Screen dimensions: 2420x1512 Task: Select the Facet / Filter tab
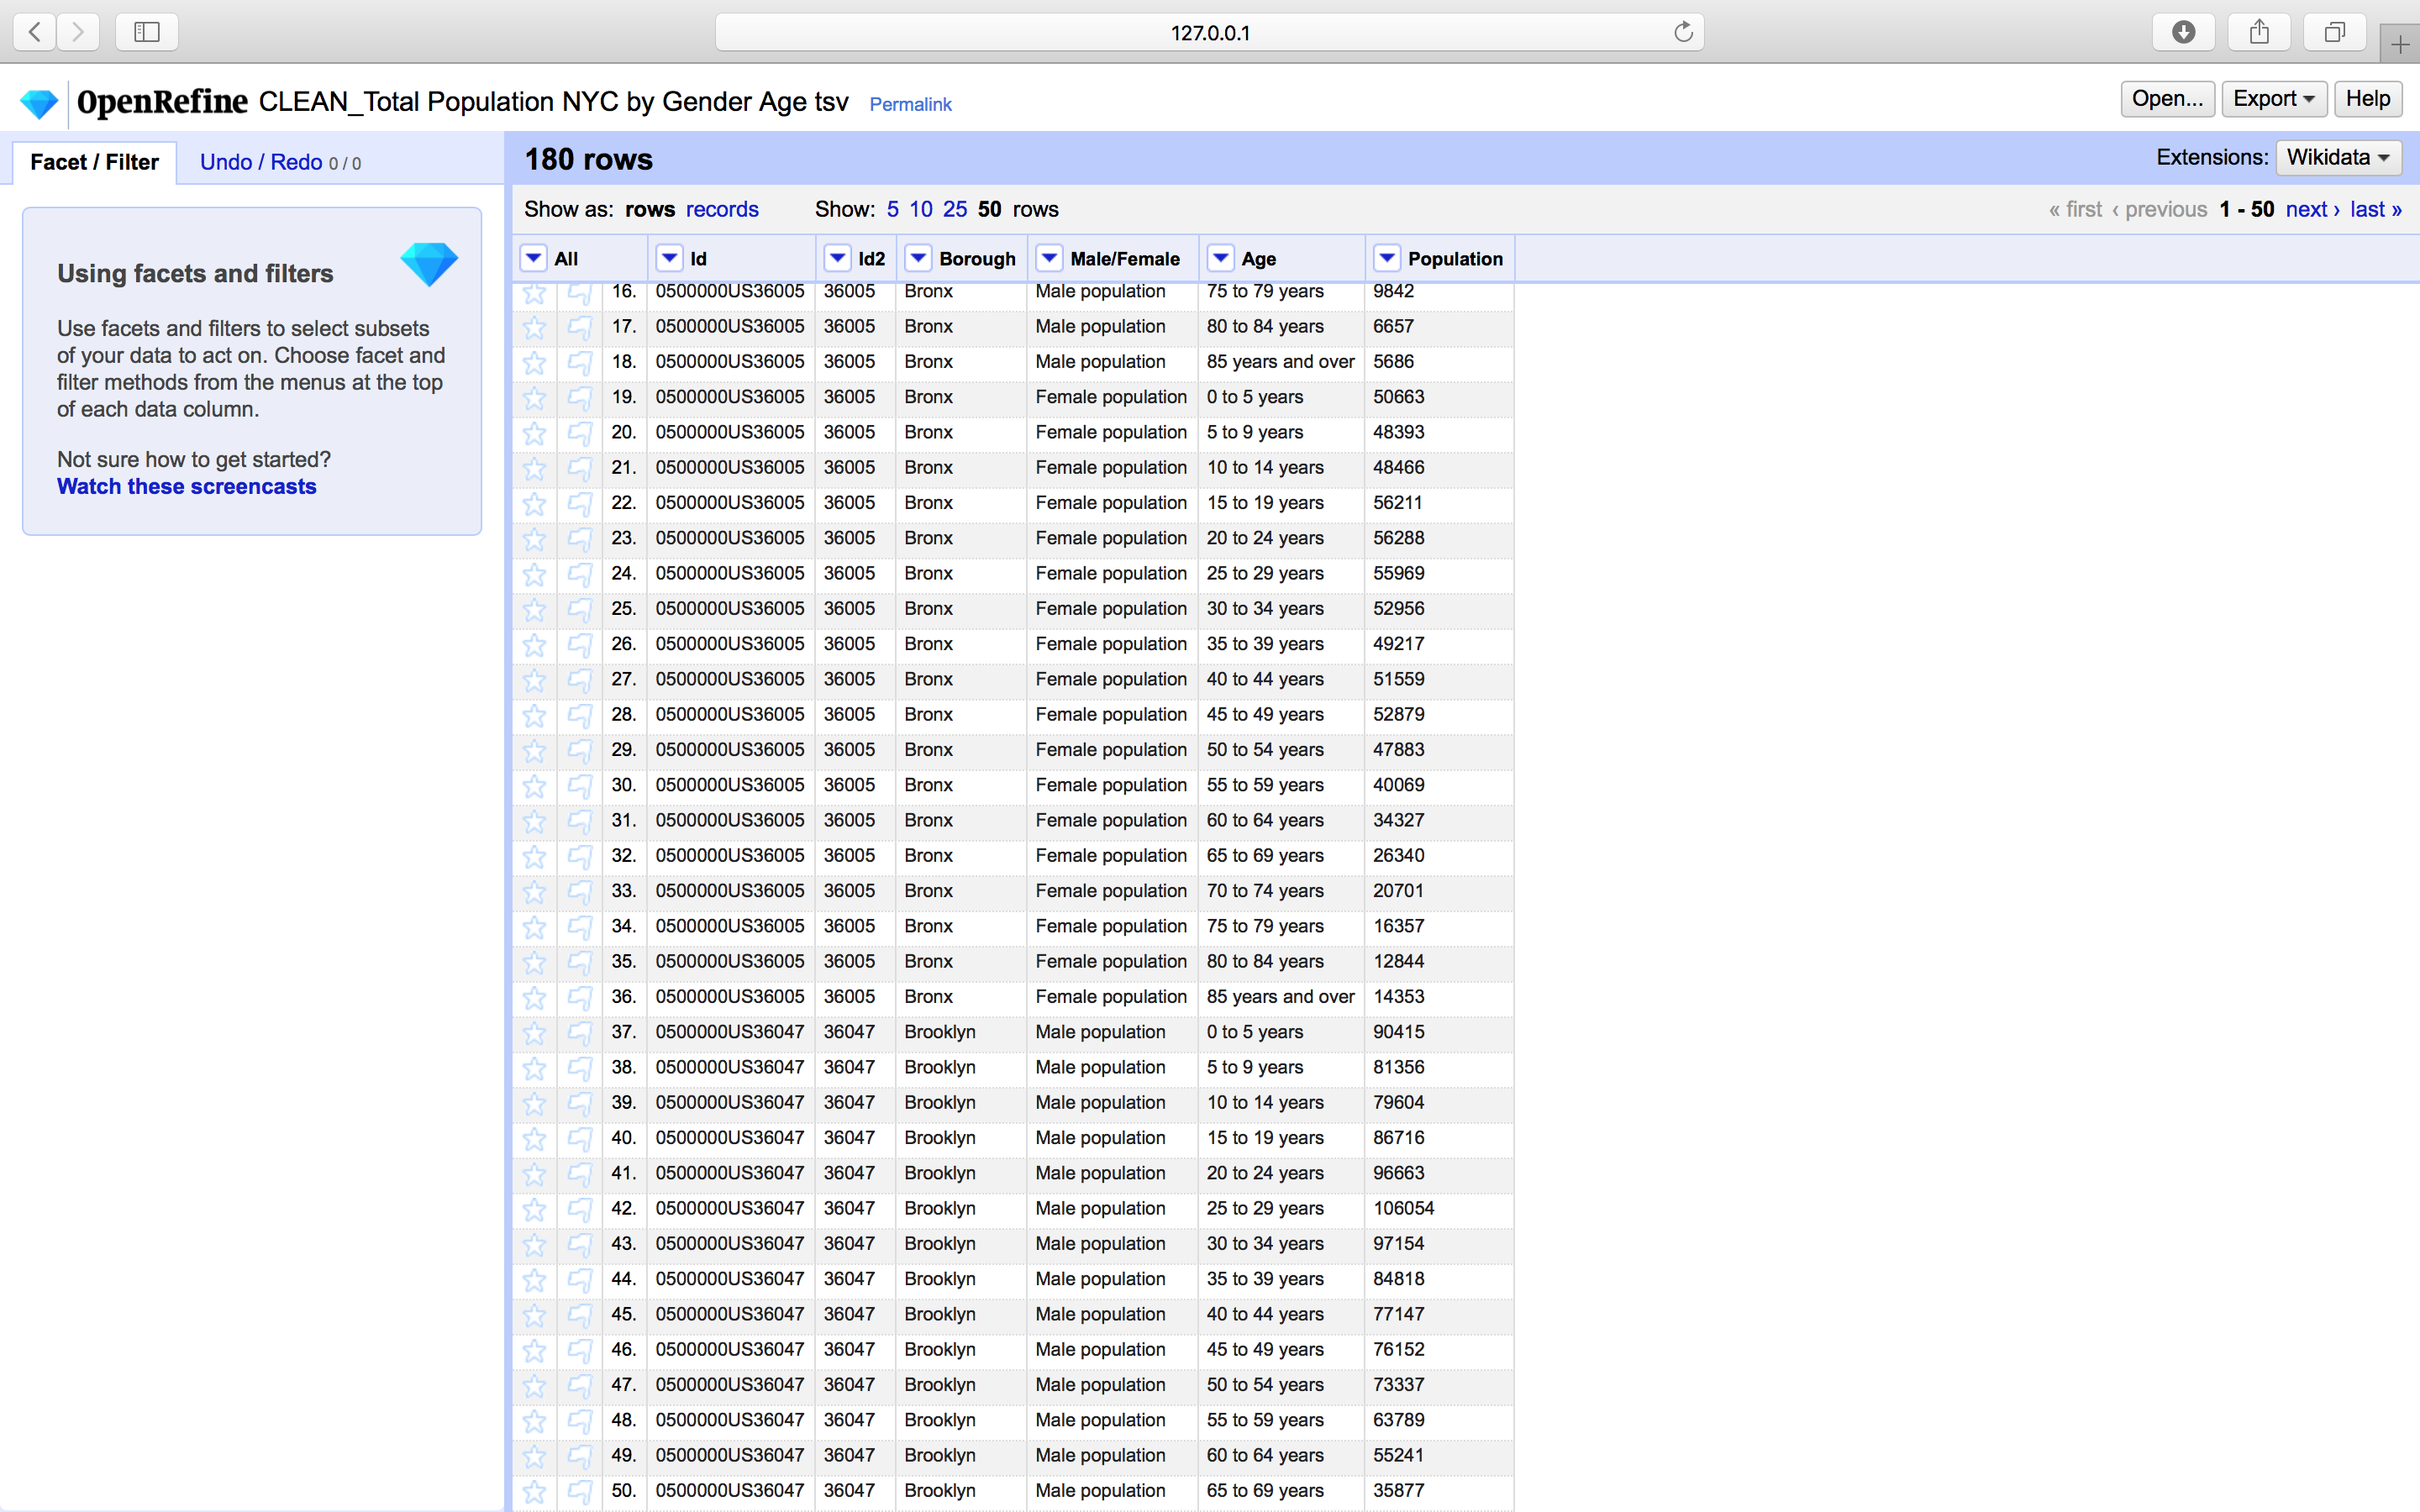click(x=95, y=161)
